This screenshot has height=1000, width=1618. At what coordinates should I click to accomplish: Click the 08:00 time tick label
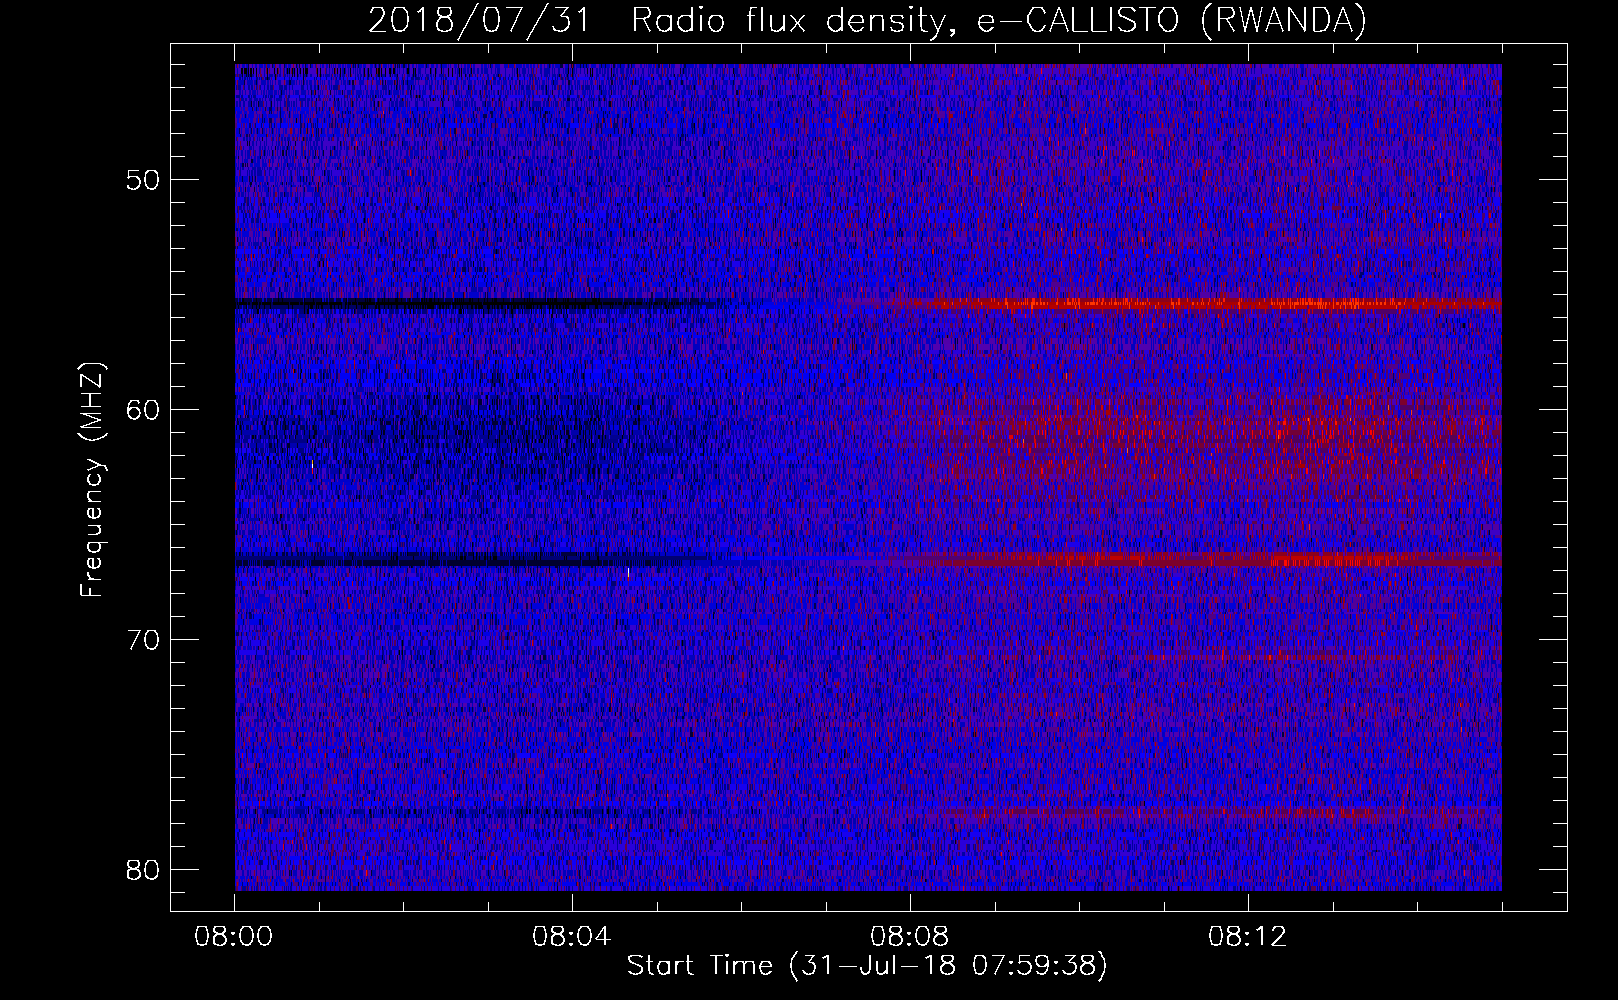click(x=235, y=938)
